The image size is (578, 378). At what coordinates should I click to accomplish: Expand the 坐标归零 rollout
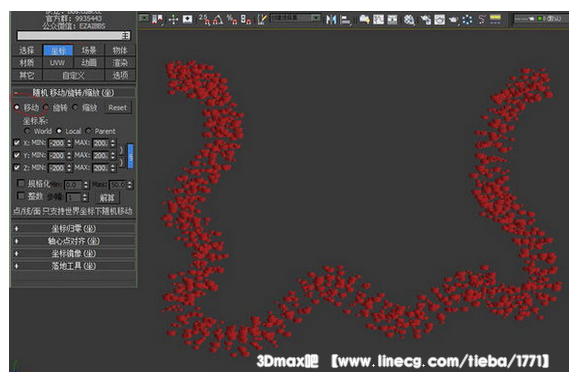(73, 229)
